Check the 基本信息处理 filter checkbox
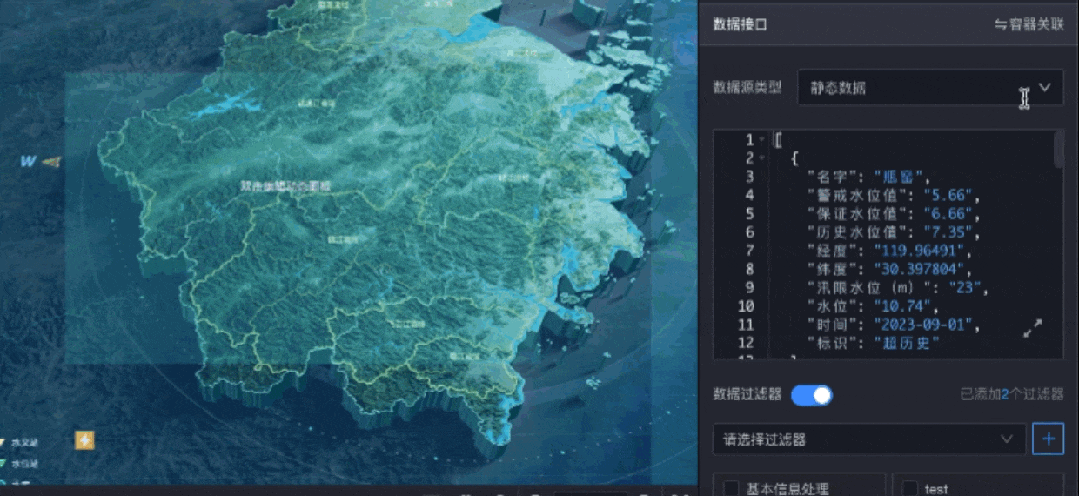 pyautogui.click(x=731, y=488)
